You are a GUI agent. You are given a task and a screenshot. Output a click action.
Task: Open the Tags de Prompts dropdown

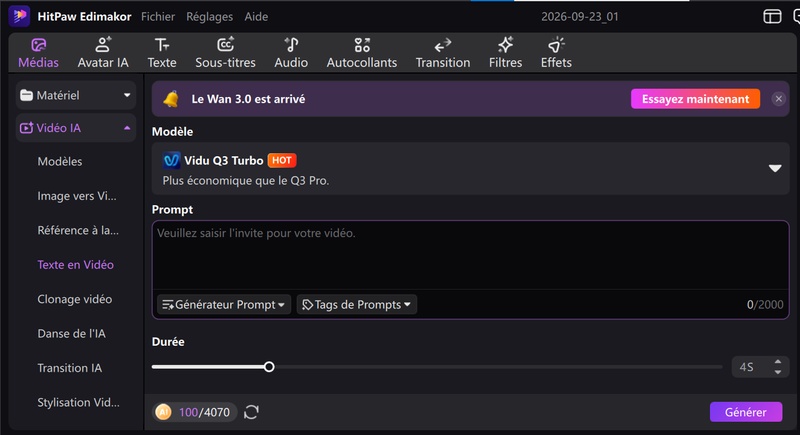[357, 304]
